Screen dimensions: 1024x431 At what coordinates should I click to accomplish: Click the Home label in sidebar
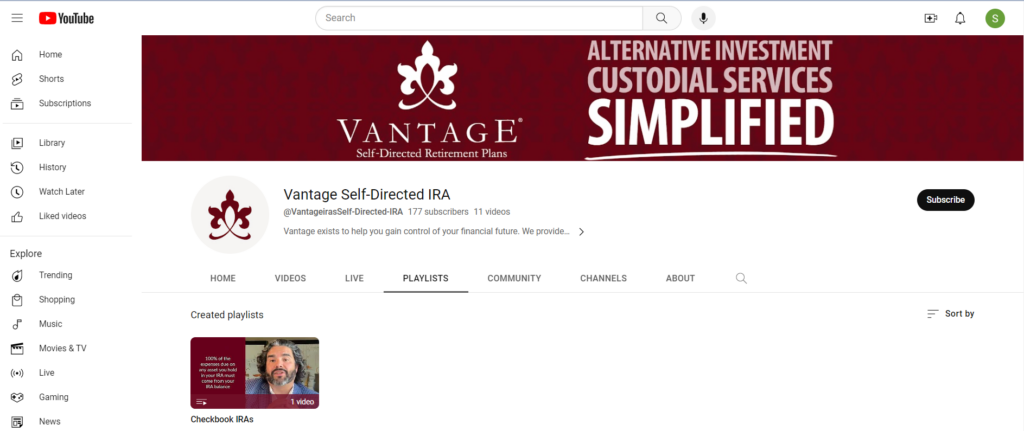point(50,55)
